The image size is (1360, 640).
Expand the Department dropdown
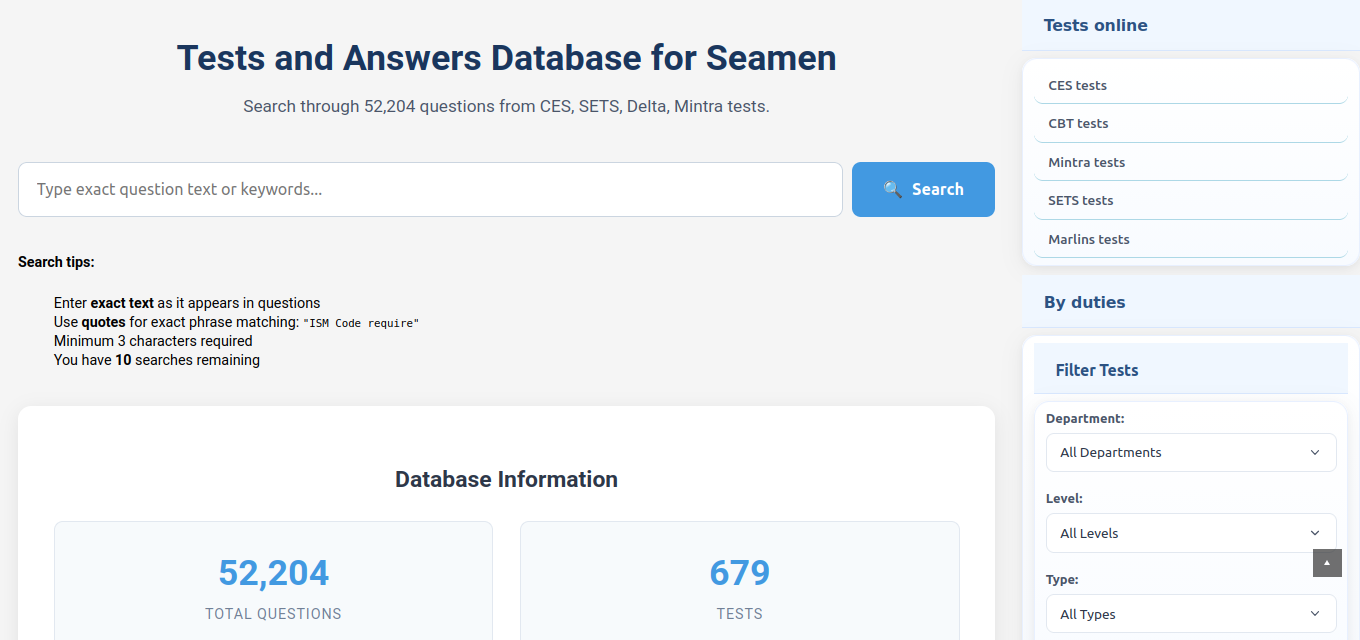(x=1190, y=452)
